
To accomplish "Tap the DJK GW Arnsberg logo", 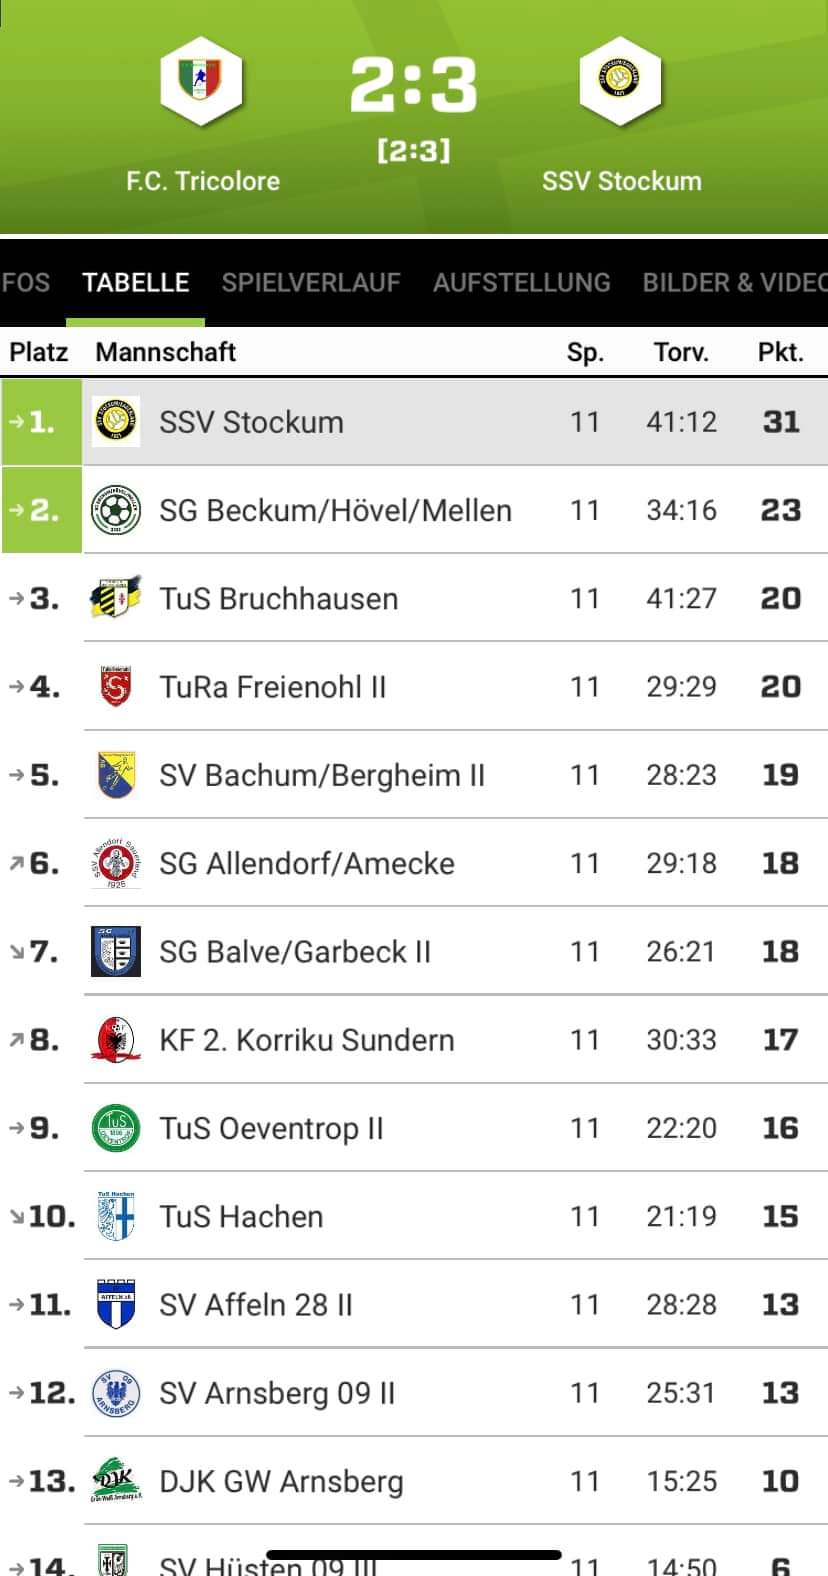I will 115,1481.
